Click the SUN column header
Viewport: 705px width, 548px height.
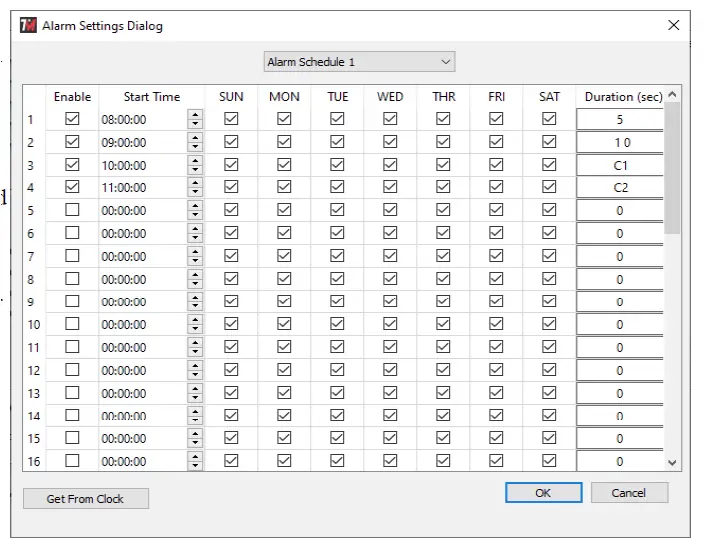231,97
